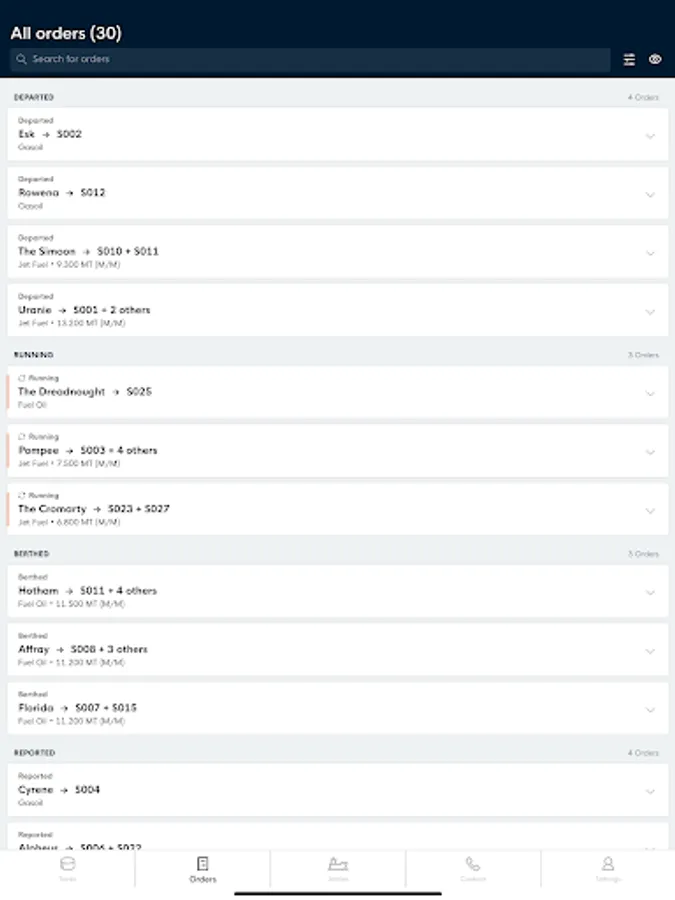Screen dimensions: 675x900
Task: Focus the Search for orders field
Action: click(310, 59)
